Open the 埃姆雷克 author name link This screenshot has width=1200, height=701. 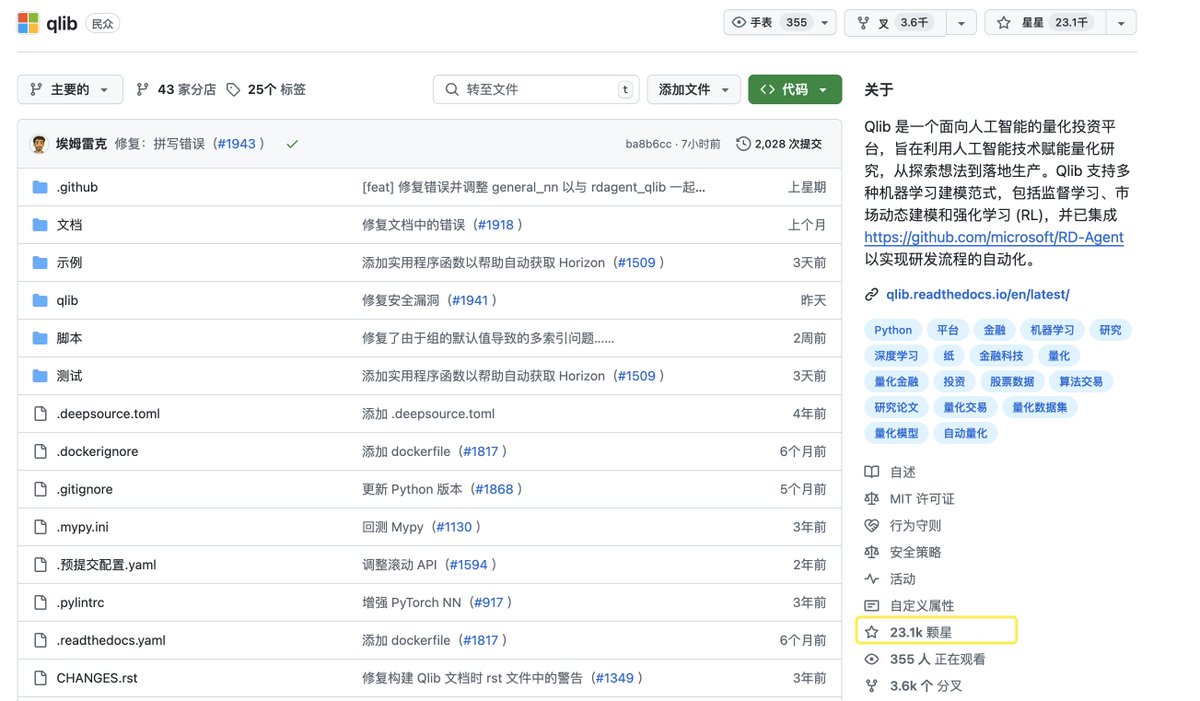pyautogui.click(x=81, y=144)
